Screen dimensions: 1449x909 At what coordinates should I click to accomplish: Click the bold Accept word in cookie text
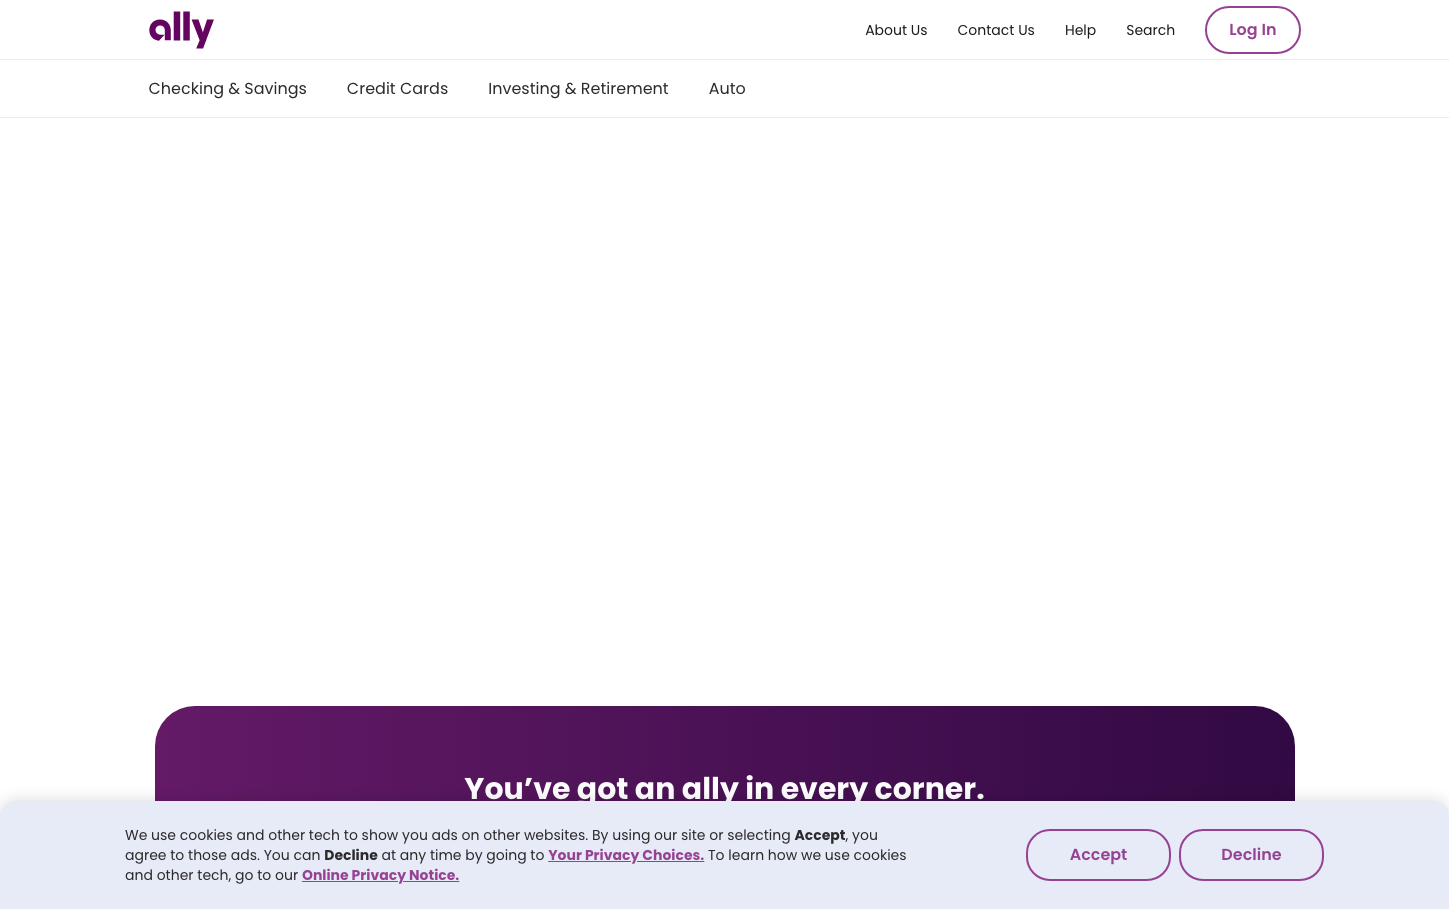coord(819,835)
